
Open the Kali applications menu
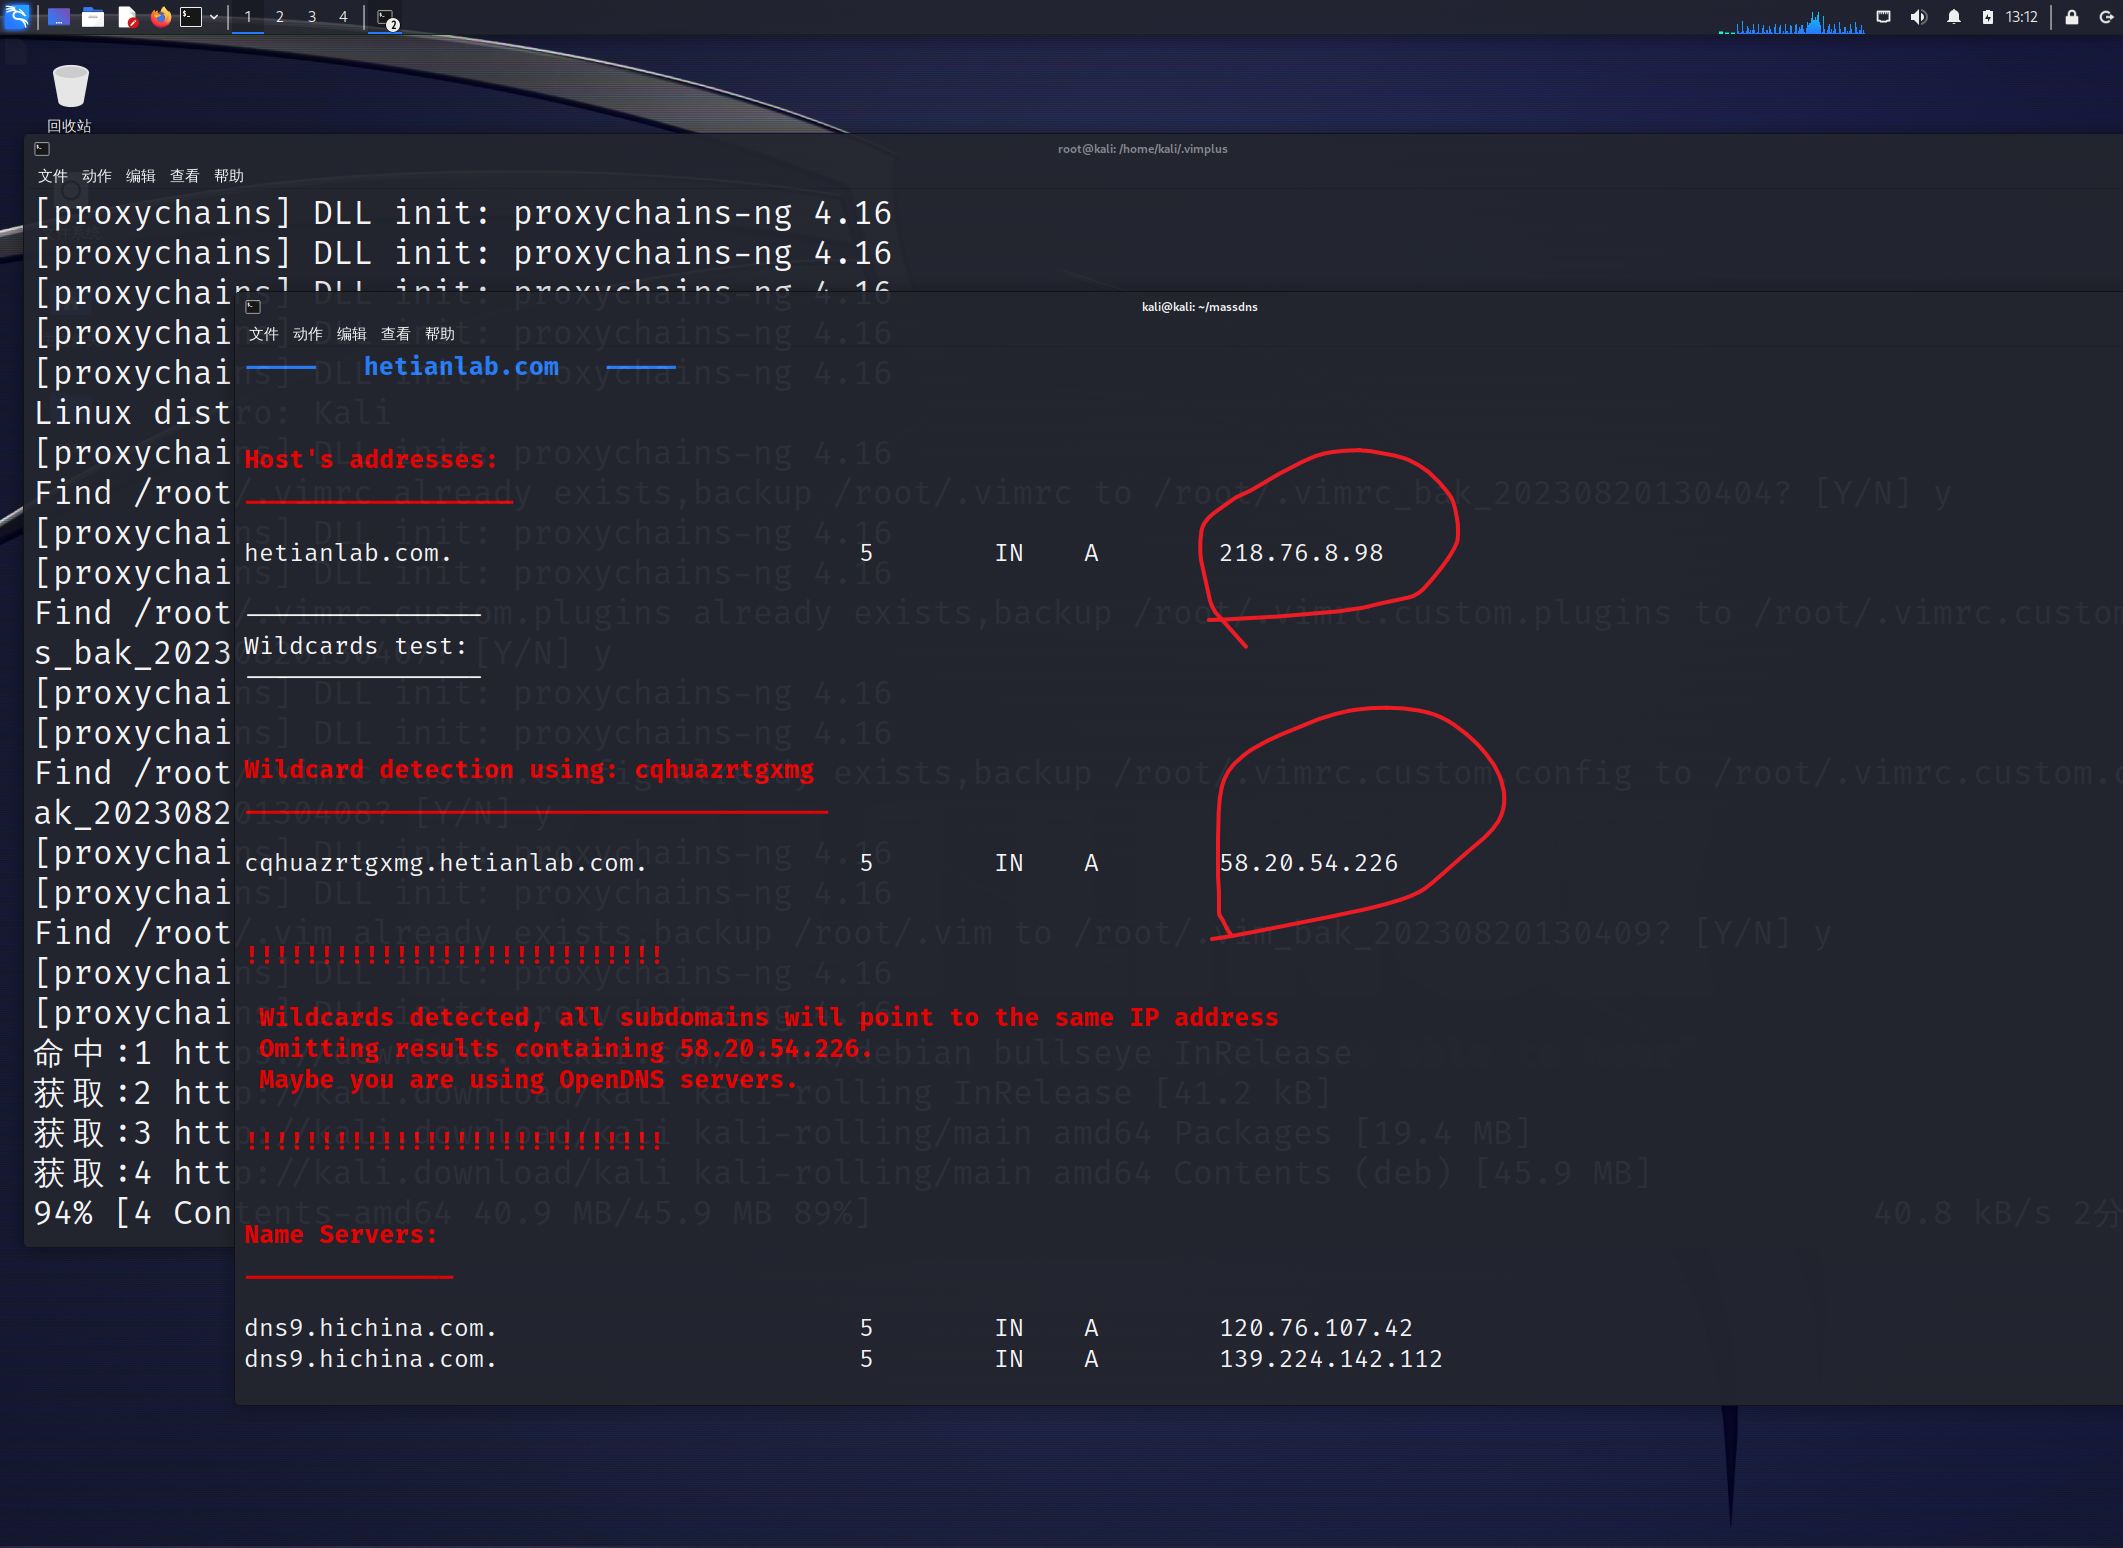coord(17,17)
